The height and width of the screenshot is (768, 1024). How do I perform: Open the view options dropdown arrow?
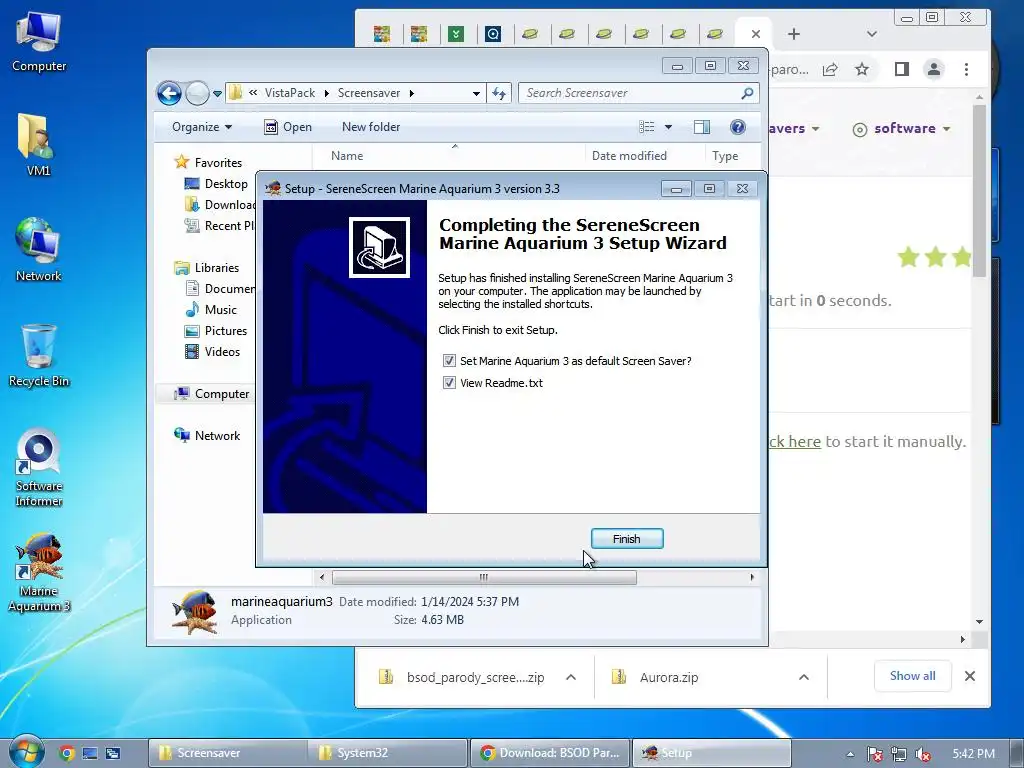668,127
